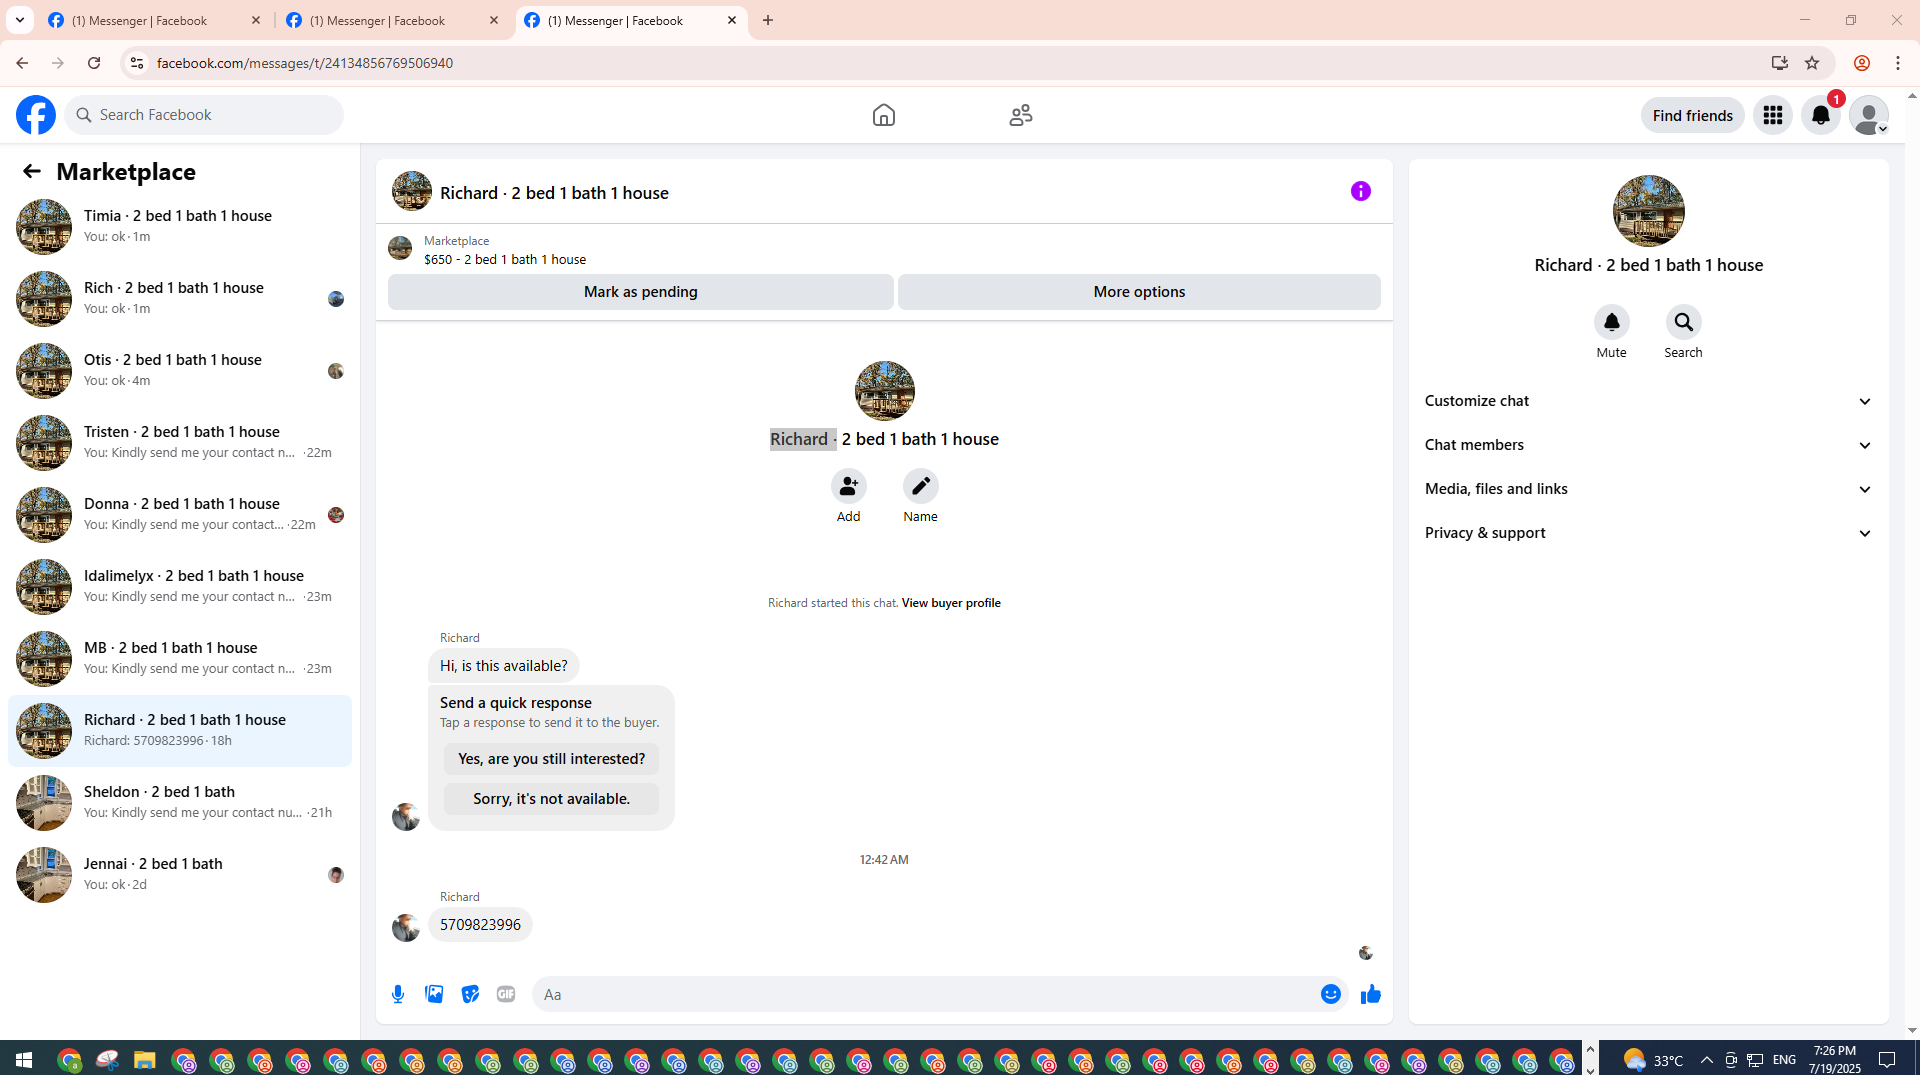Image resolution: width=1920 pixels, height=1075 pixels.
Task: Switch to the second Messenger browser tab
Action: pyautogui.click(x=393, y=20)
